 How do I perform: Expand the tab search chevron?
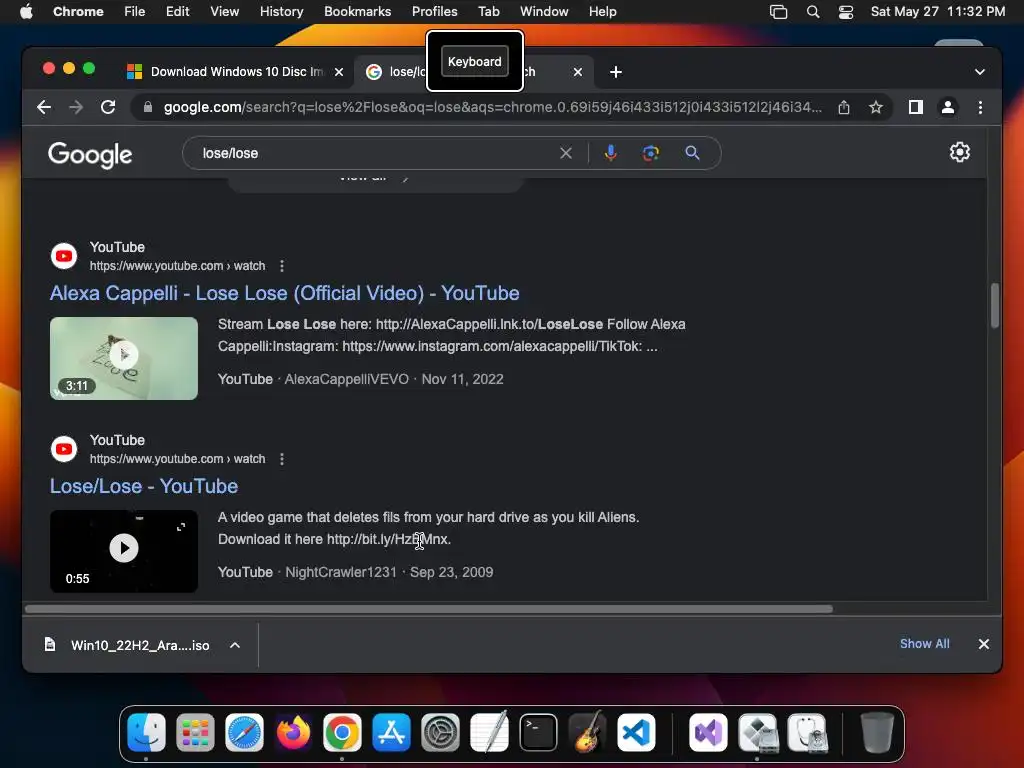pos(980,72)
